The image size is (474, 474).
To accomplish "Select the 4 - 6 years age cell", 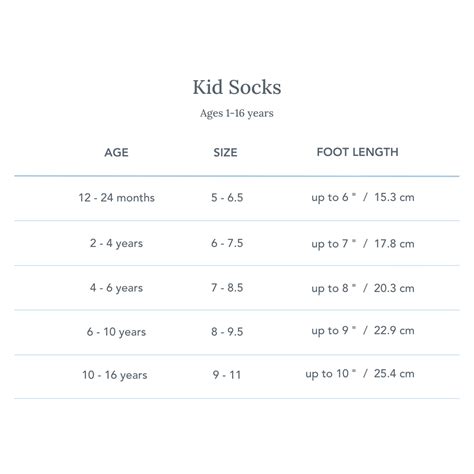I will 116,288.
